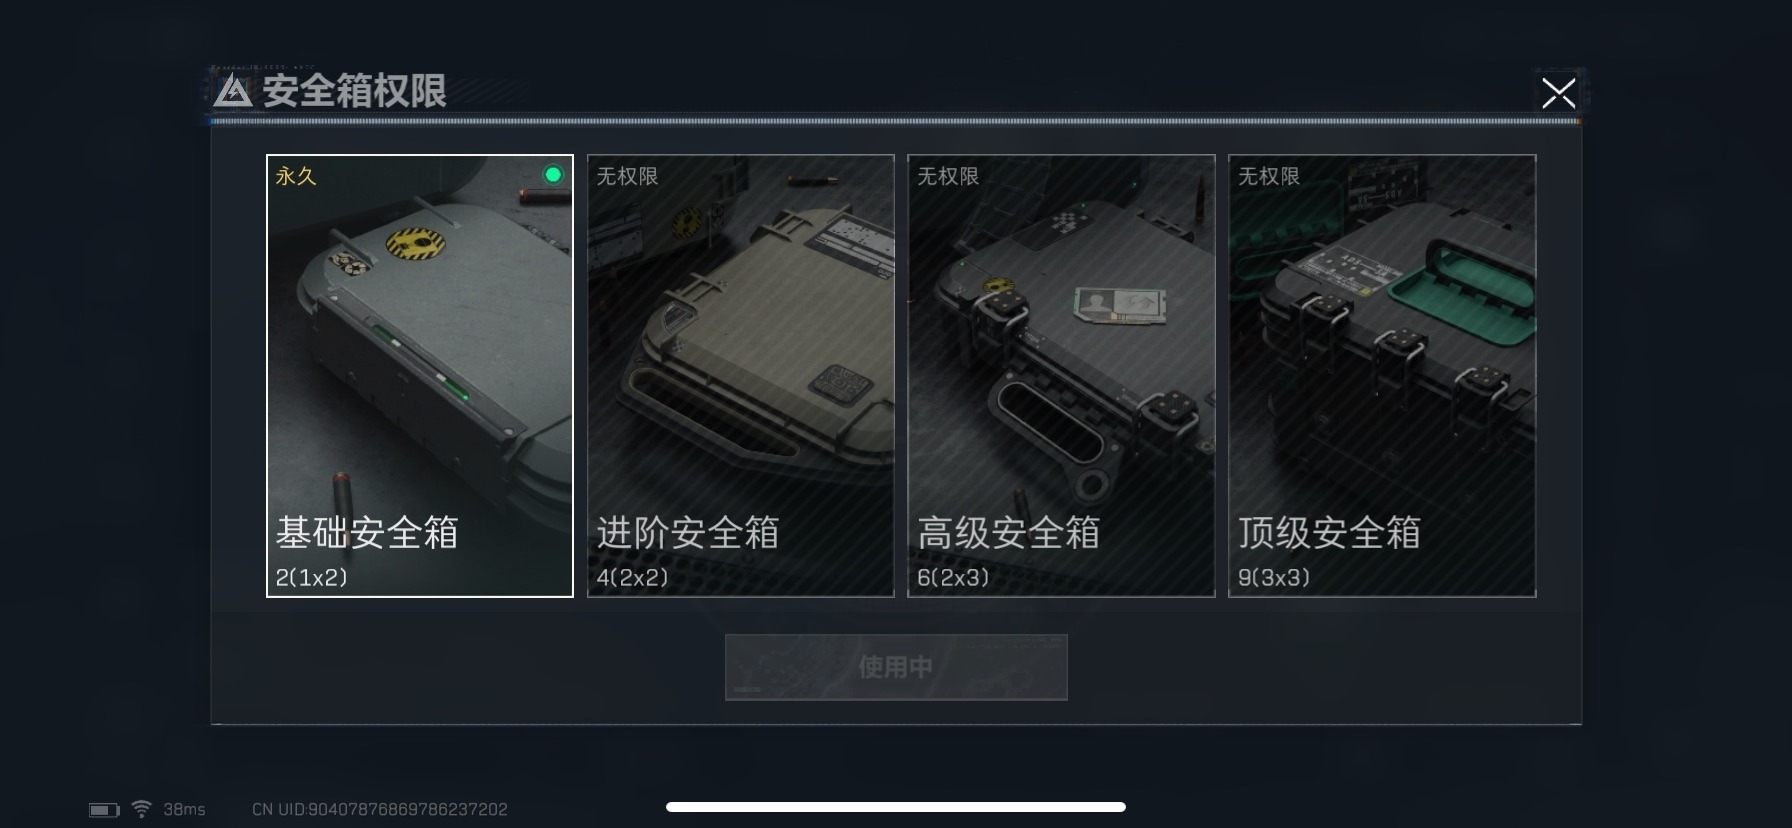
Task: Click the CN UID text
Action: point(380,809)
